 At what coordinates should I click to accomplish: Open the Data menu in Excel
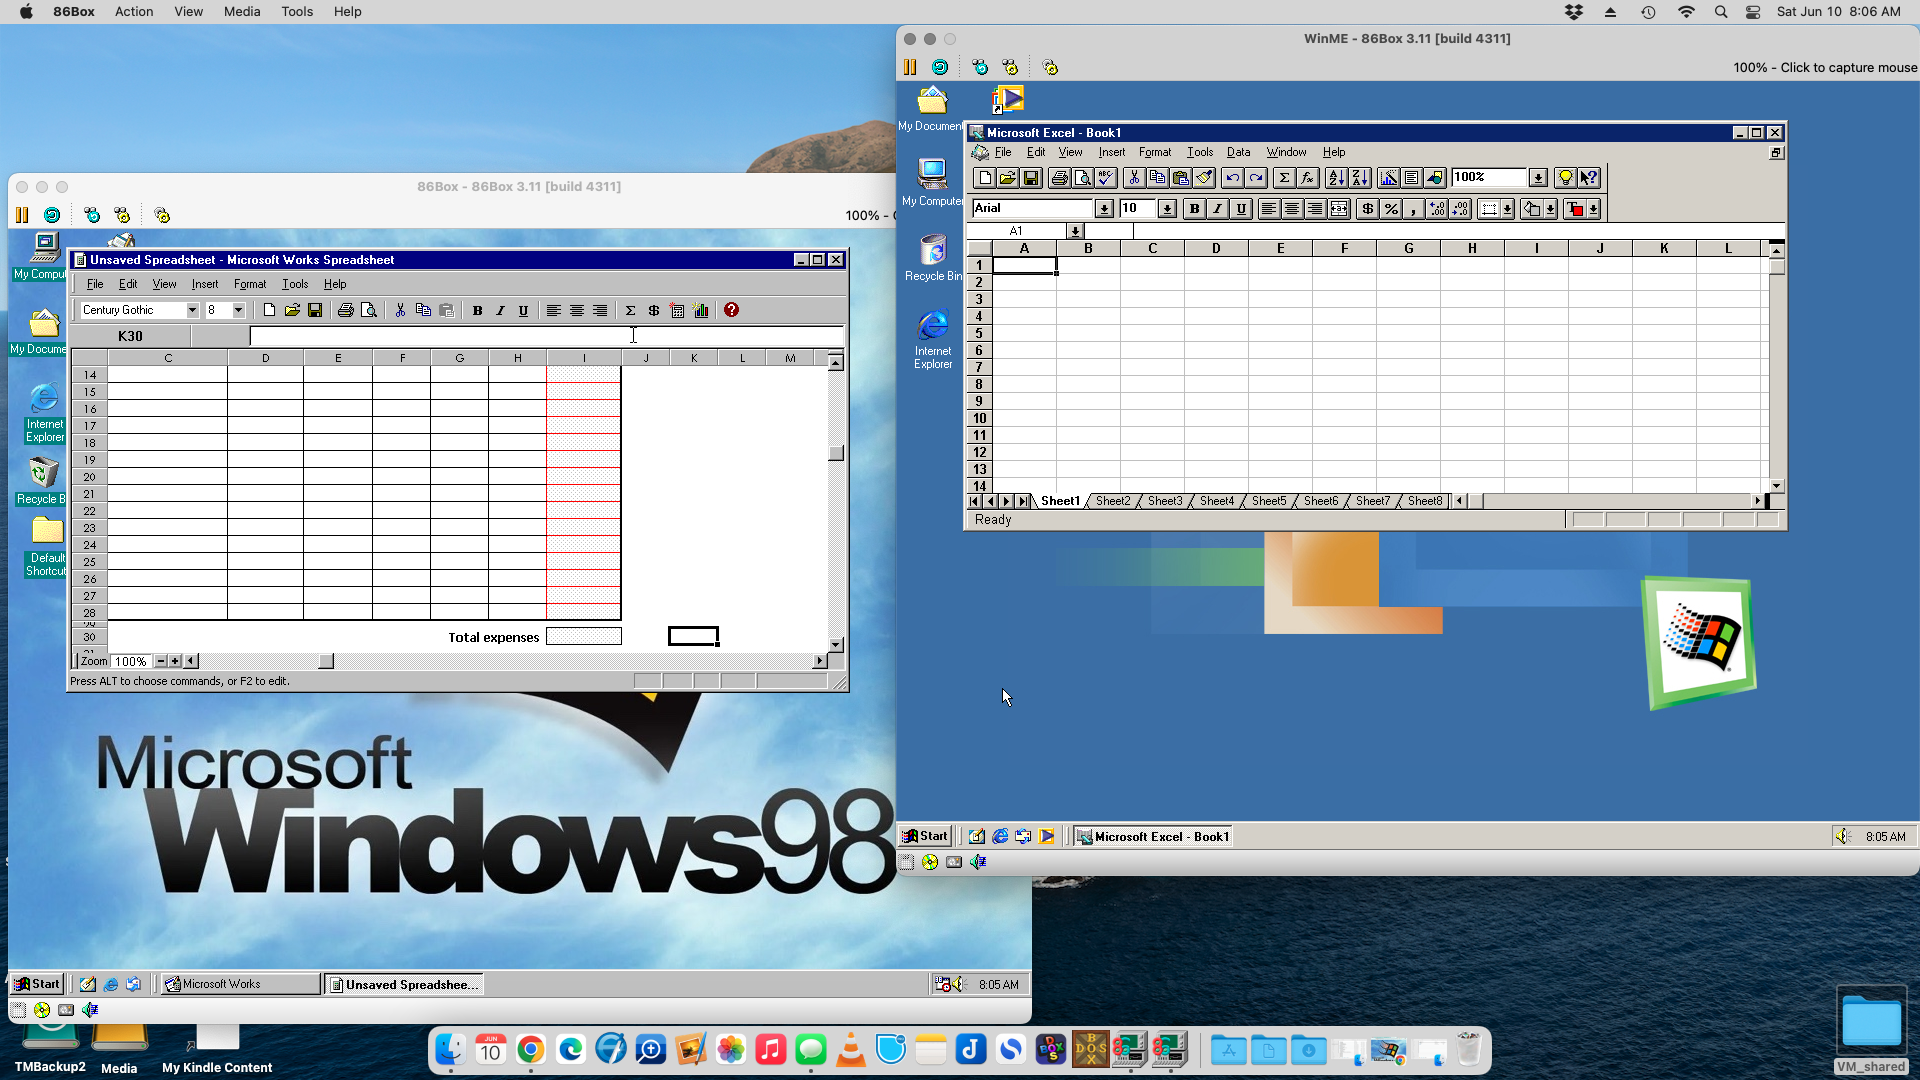tap(1238, 152)
